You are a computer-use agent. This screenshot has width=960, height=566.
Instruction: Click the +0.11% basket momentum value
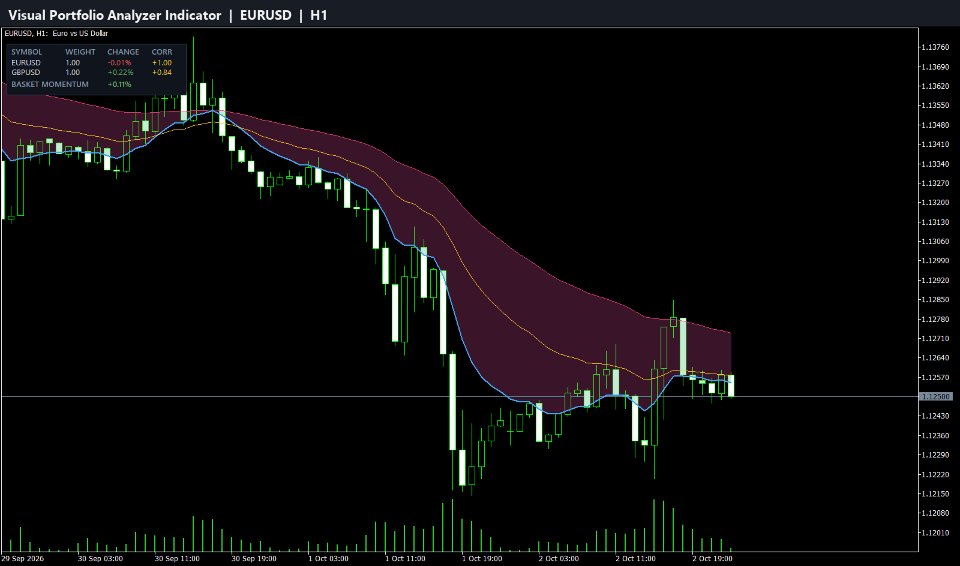coord(119,84)
